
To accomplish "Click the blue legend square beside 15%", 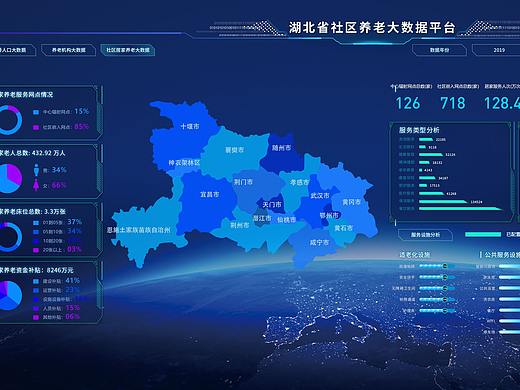I will (36, 112).
